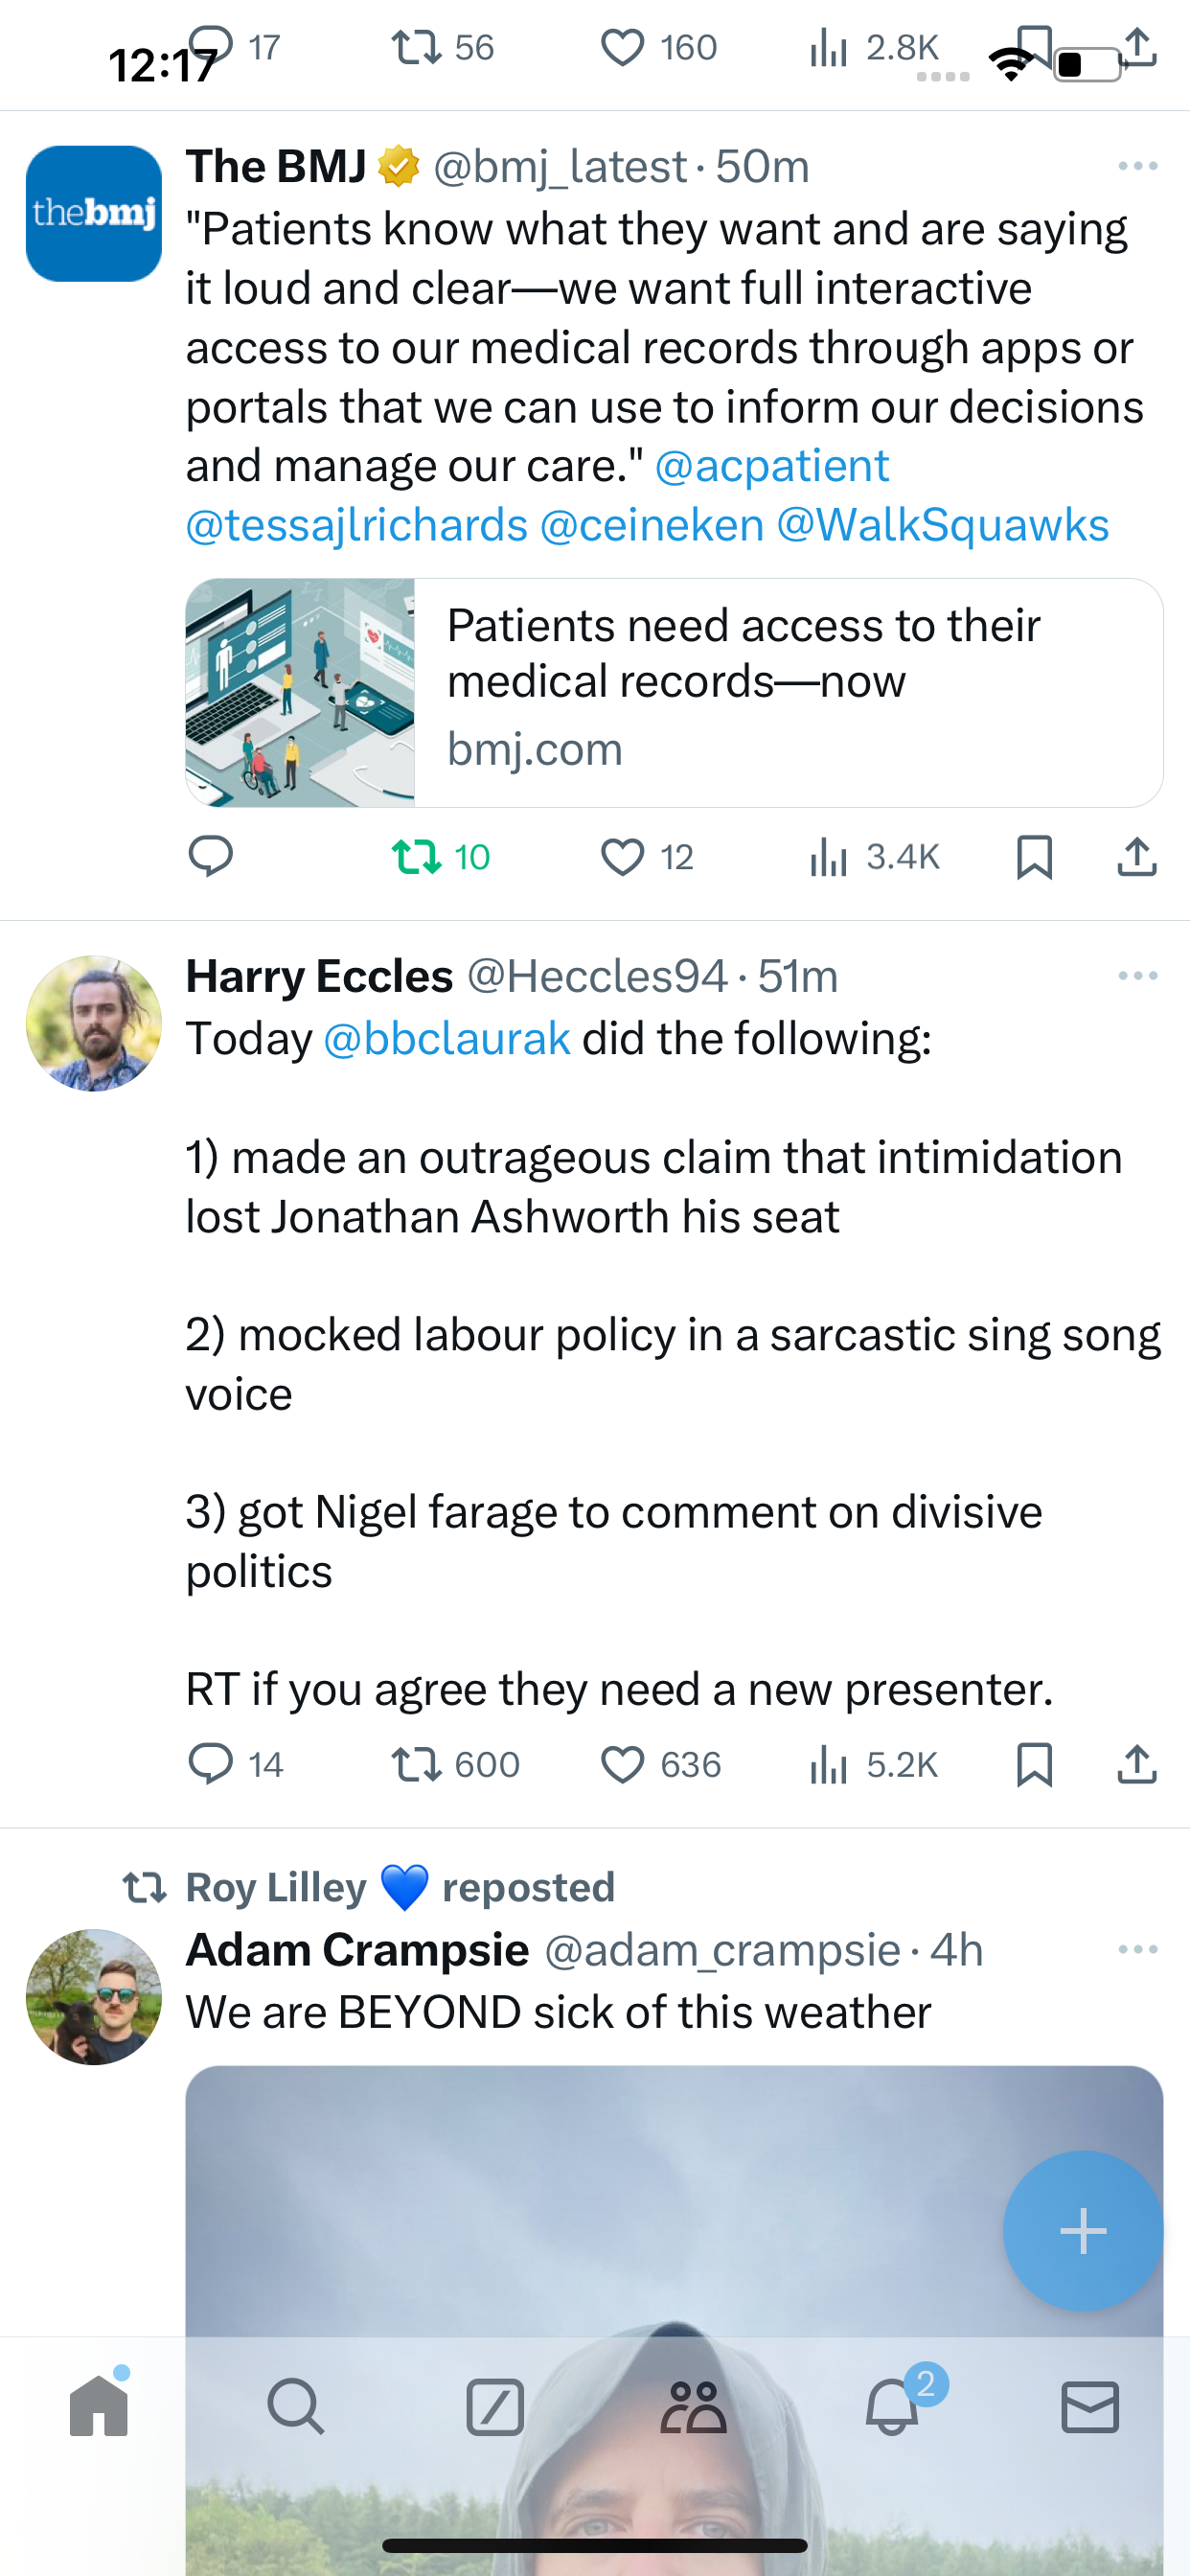Viewport: 1190px width, 2576px height.
Task: Tap the compose new post button
Action: click(x=1083, y=2230)
